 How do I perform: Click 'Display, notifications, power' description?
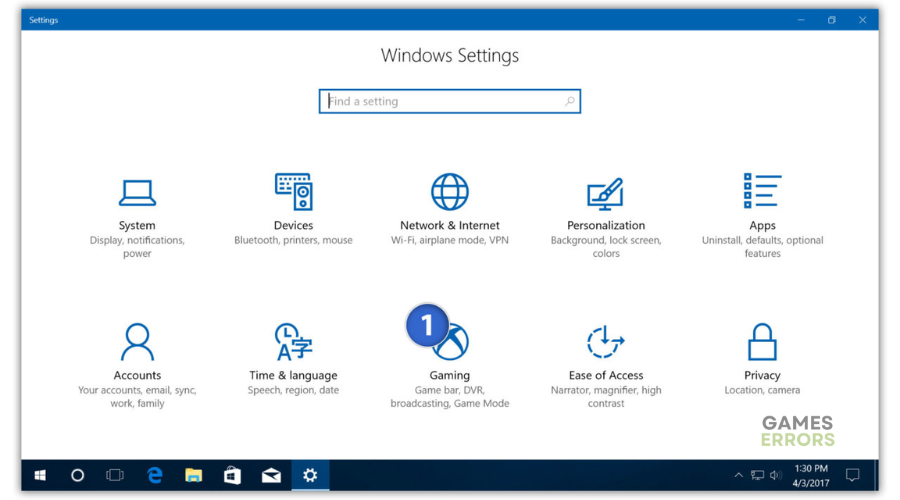[x=137, y=247]
